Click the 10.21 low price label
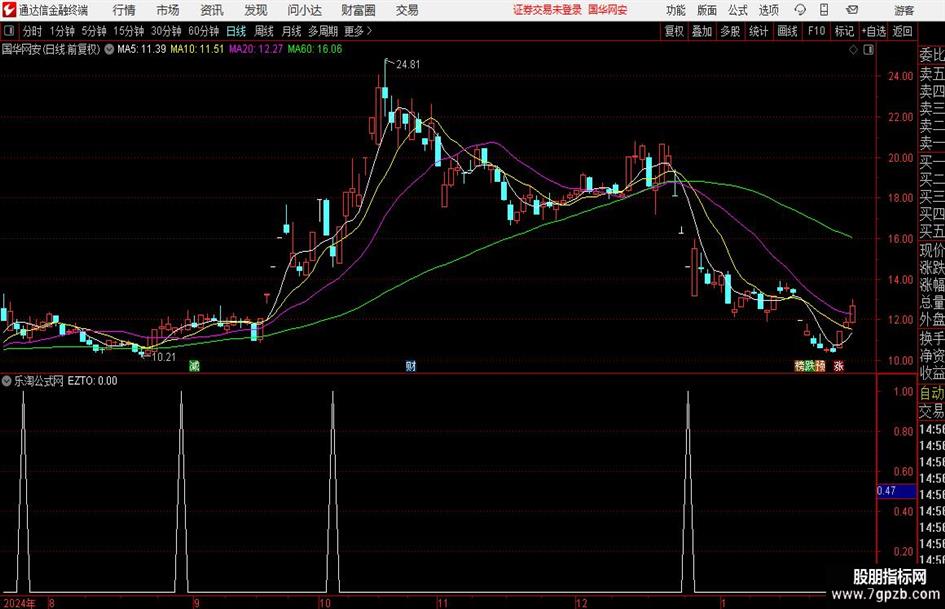 pos(163,357)
